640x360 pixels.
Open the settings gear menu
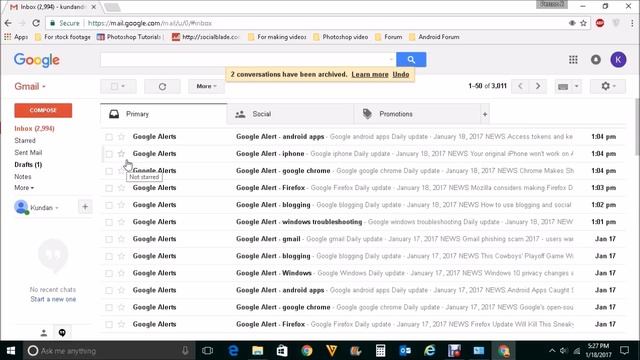608,86
